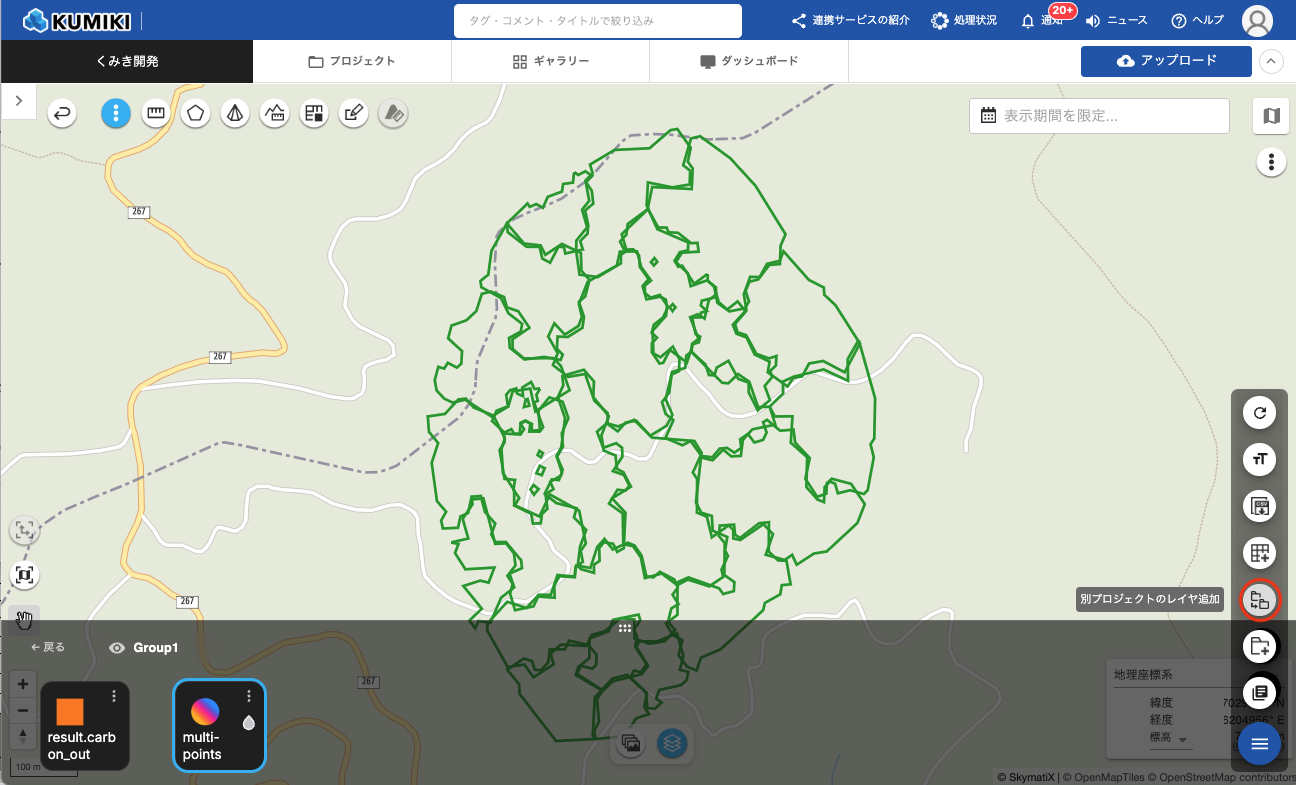The width and height of the screenshot is (1296, 785).
Task: Select the ruler distance measurement tool
Action: [x=155, y=114]
